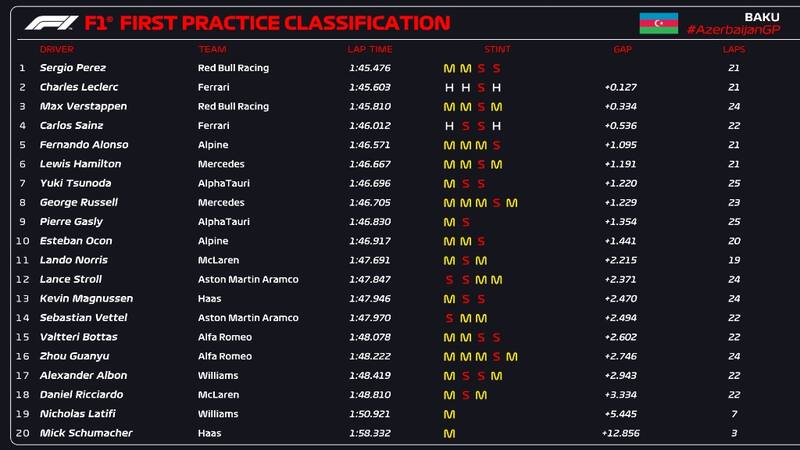800x450 pixels.
Task: Click the last soft tyre in Sergio Perez's stint
Action: pyautogui.click(x=496, y=68)
